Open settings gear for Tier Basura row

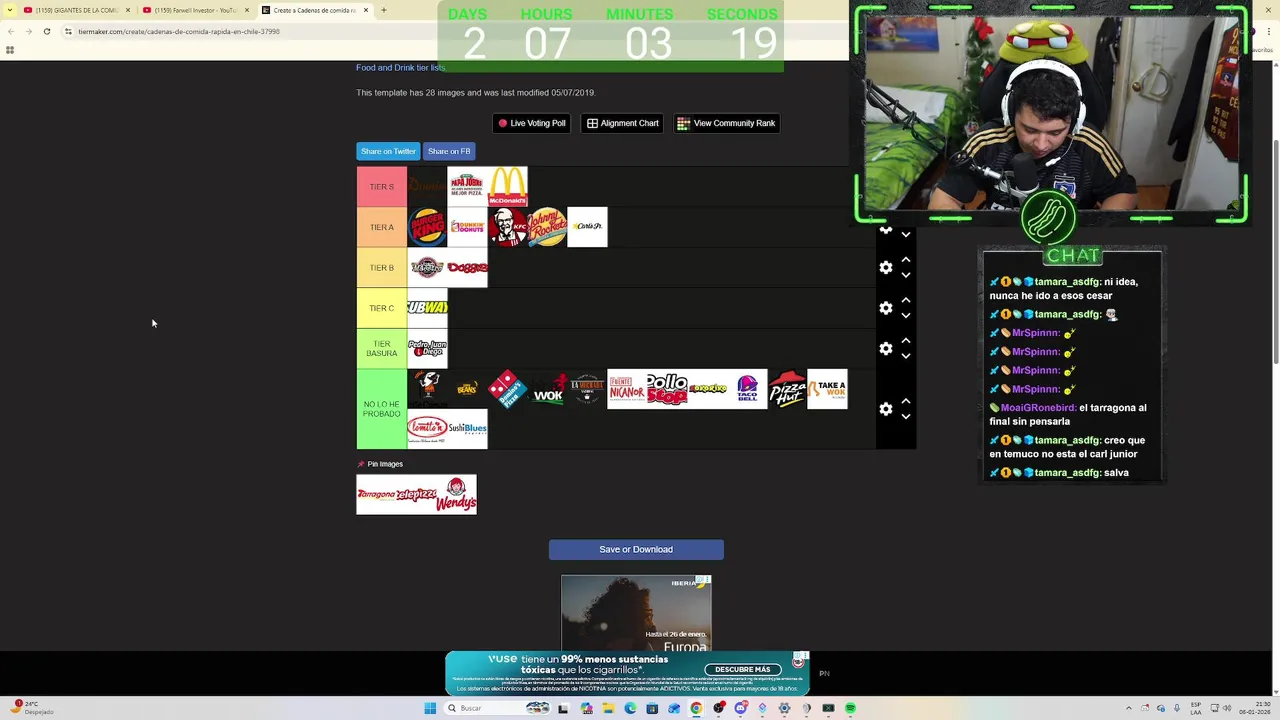click(x=886, y=348)
